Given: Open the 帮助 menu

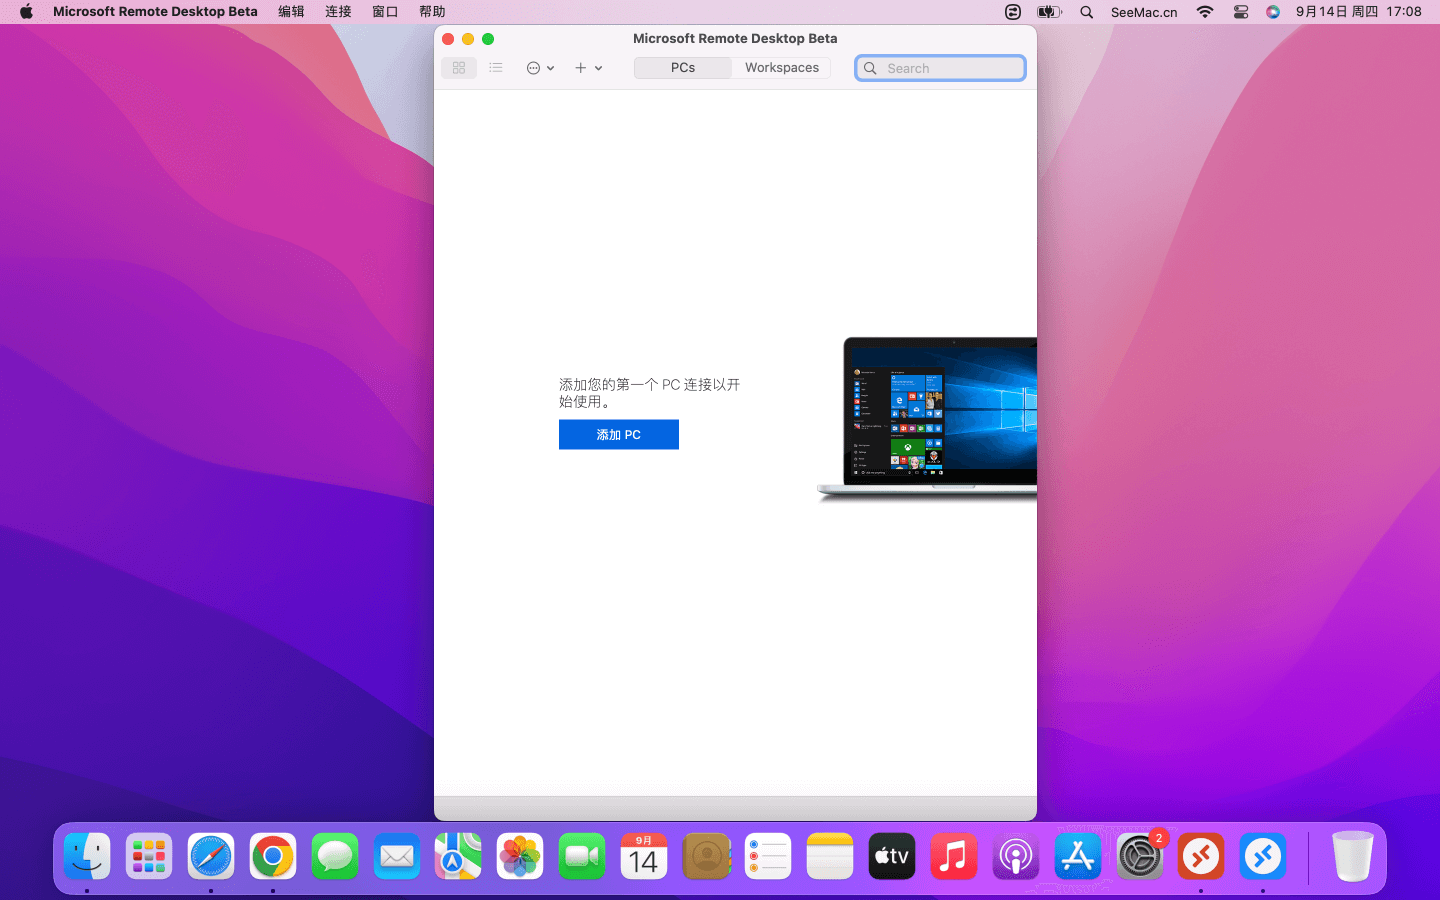Looking at the screenshot, I should click(x=432, y=12).
